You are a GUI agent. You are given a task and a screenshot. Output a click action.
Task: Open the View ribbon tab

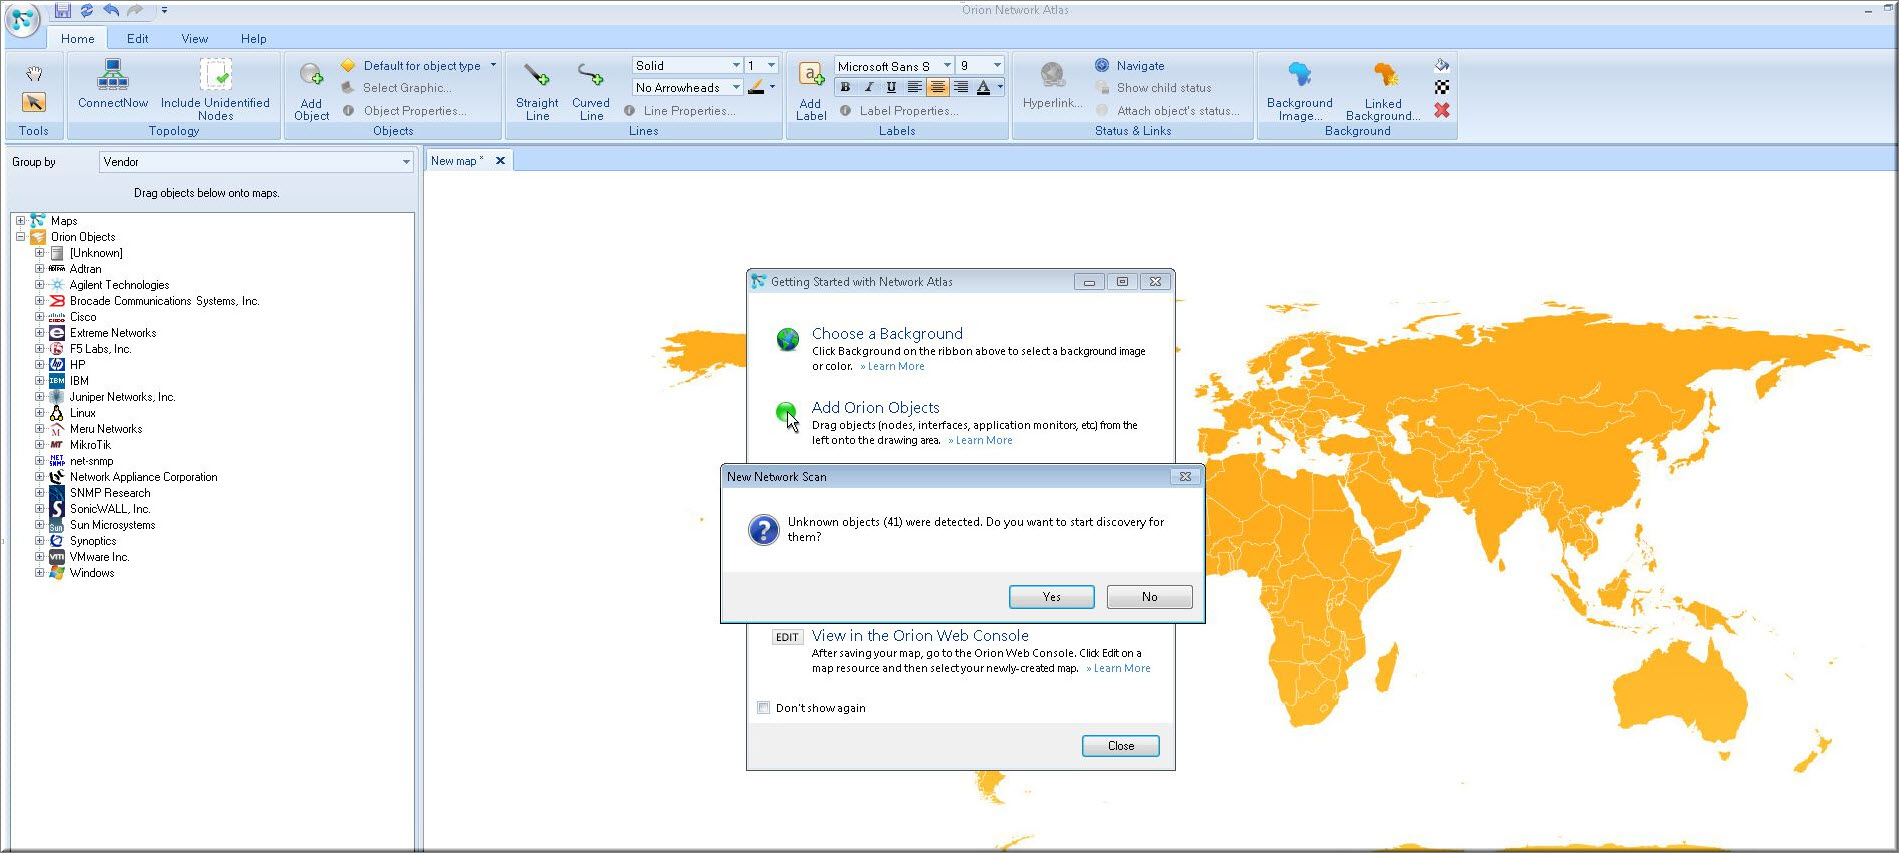tap(195, 39)
